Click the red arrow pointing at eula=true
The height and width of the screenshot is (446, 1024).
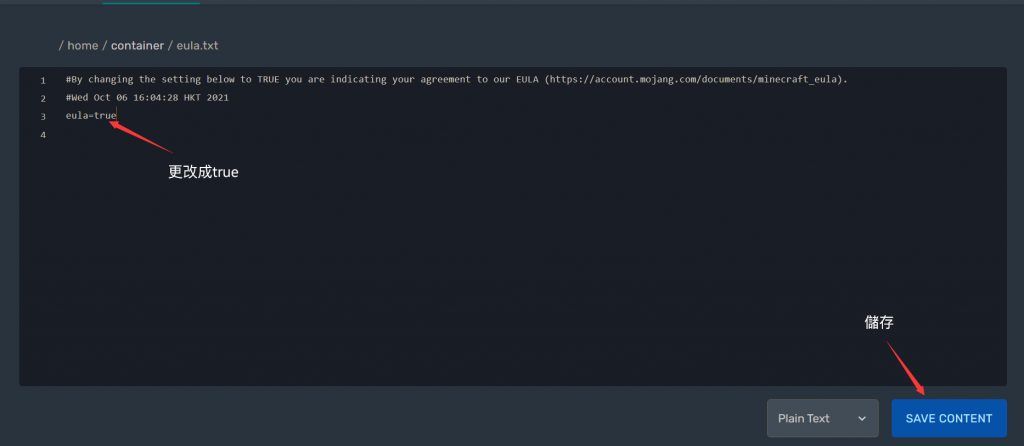pos(140,136)
